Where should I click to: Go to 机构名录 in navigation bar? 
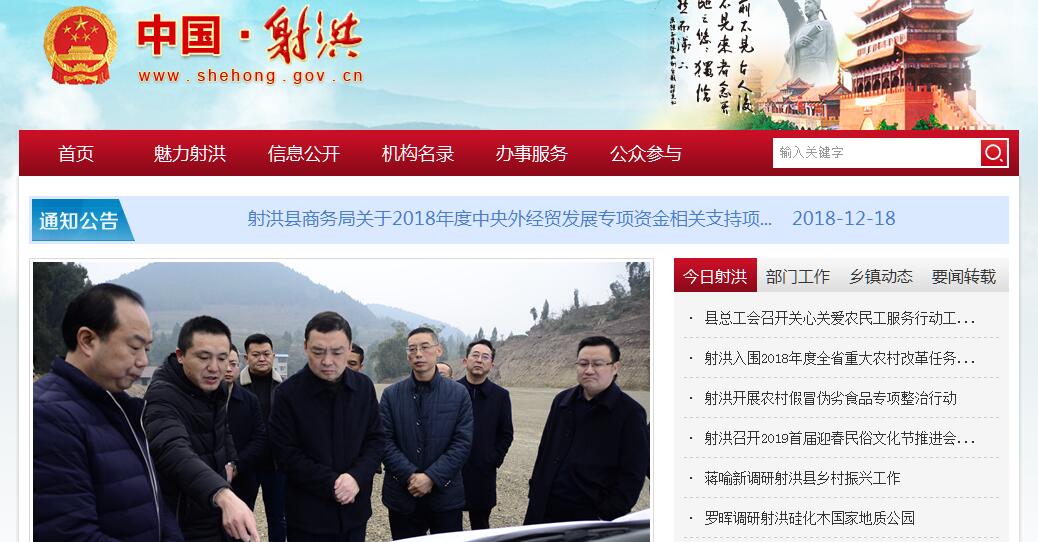(418, 154)
